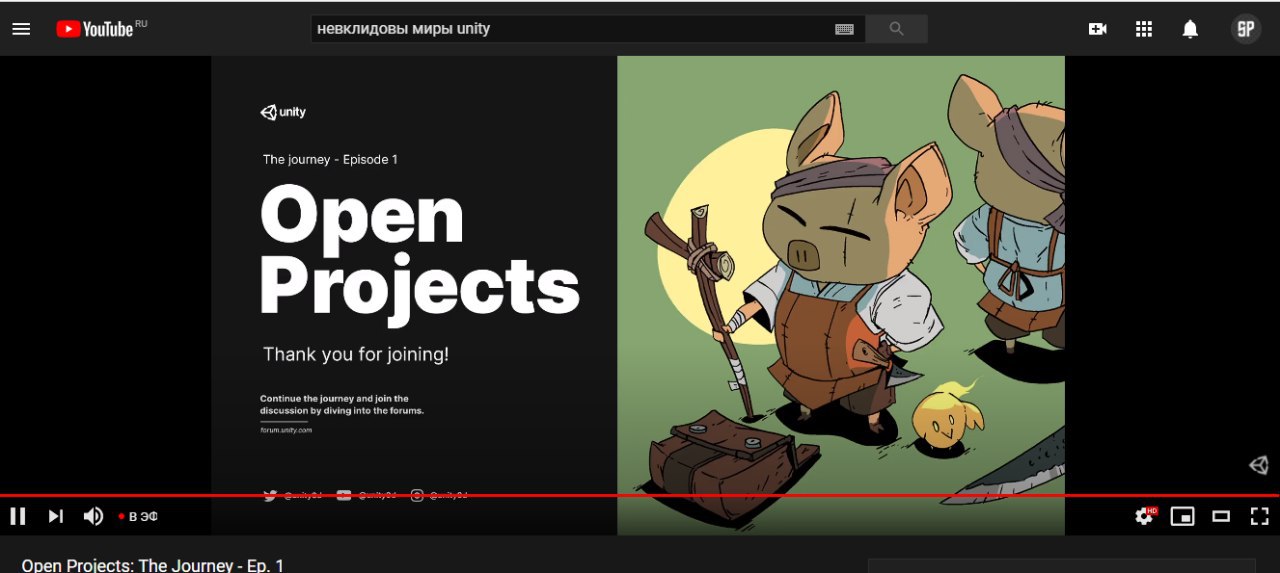Viewport: 1280px width, 573px height.
Task: Click the YouTube handle icon in video
Action: tap(344, 496)
